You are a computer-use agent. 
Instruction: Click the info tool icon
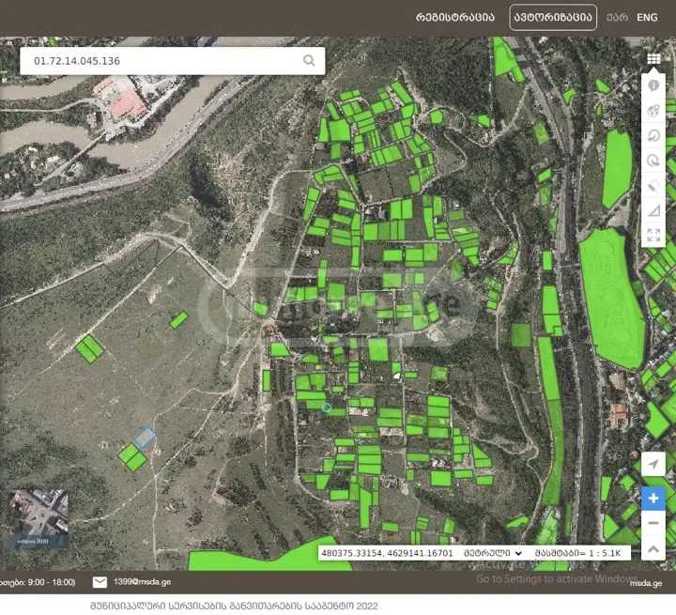[x=653, y=86]
